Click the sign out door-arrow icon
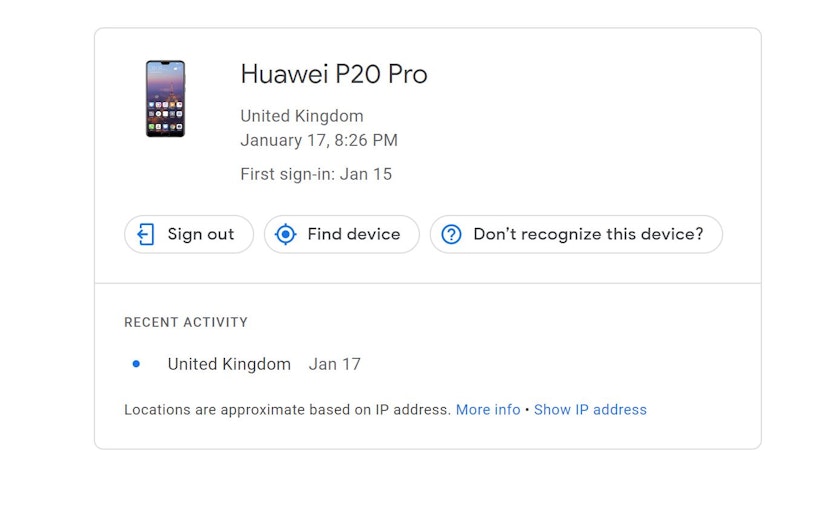 (146, 234)
